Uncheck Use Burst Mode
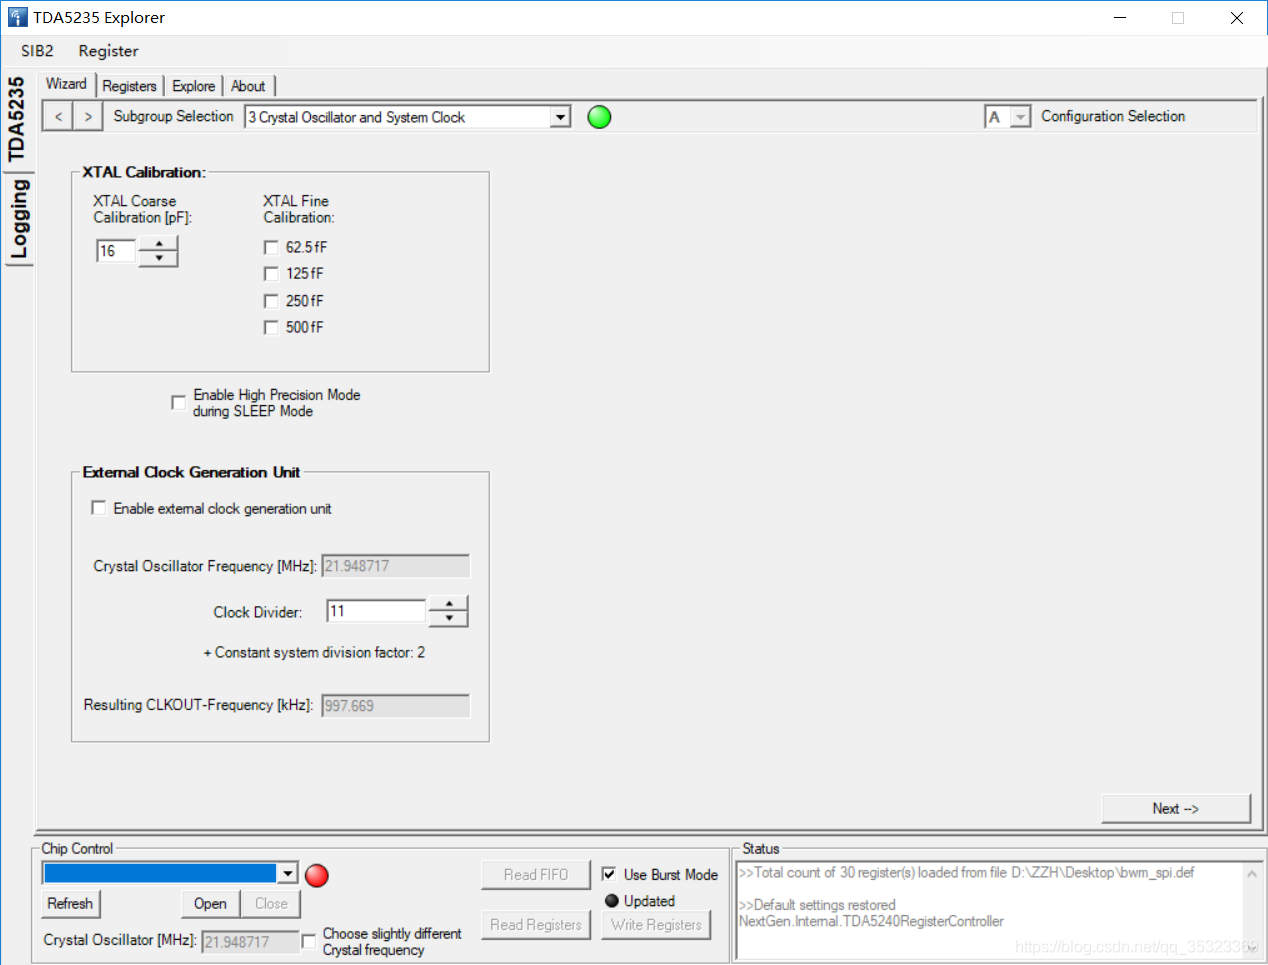This screenshot has width=1268, height=965. (x=608, y=874)
